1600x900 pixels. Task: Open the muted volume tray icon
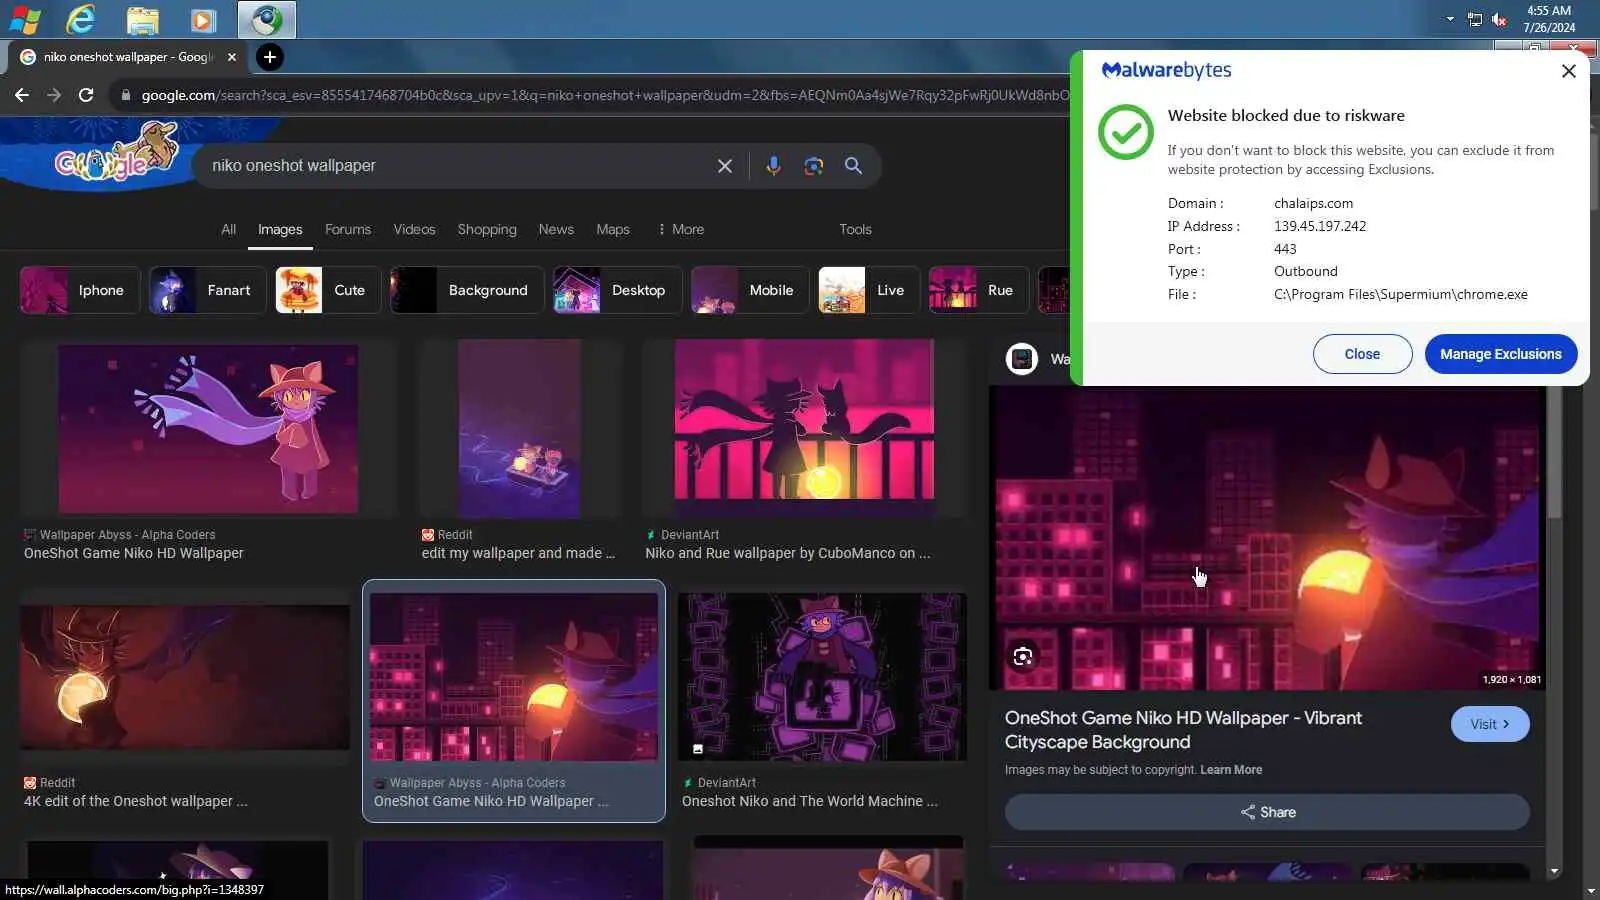pyautogui.click(x=1499, y=19)
